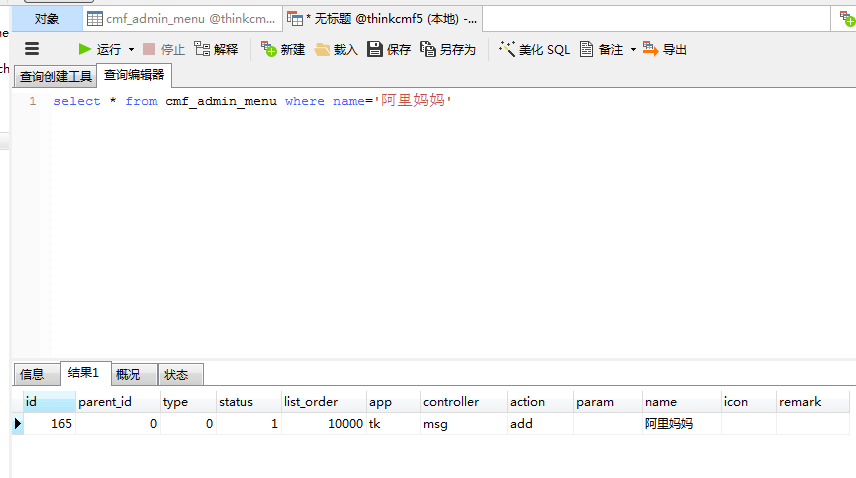Select the 查询编辑器 tab
The width and height of the screenshot is (856, 478).
coord(134,75)
